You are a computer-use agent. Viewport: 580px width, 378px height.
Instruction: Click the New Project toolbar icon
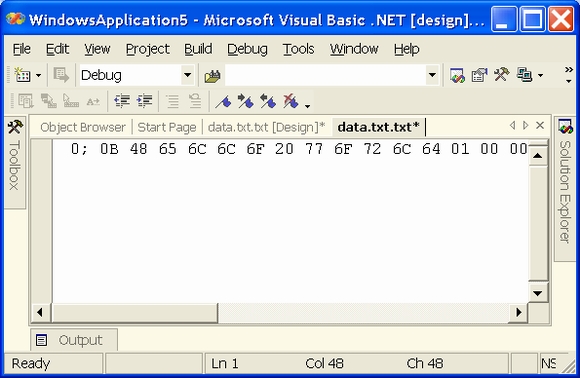pyautogui.click(x=22, y=75)
